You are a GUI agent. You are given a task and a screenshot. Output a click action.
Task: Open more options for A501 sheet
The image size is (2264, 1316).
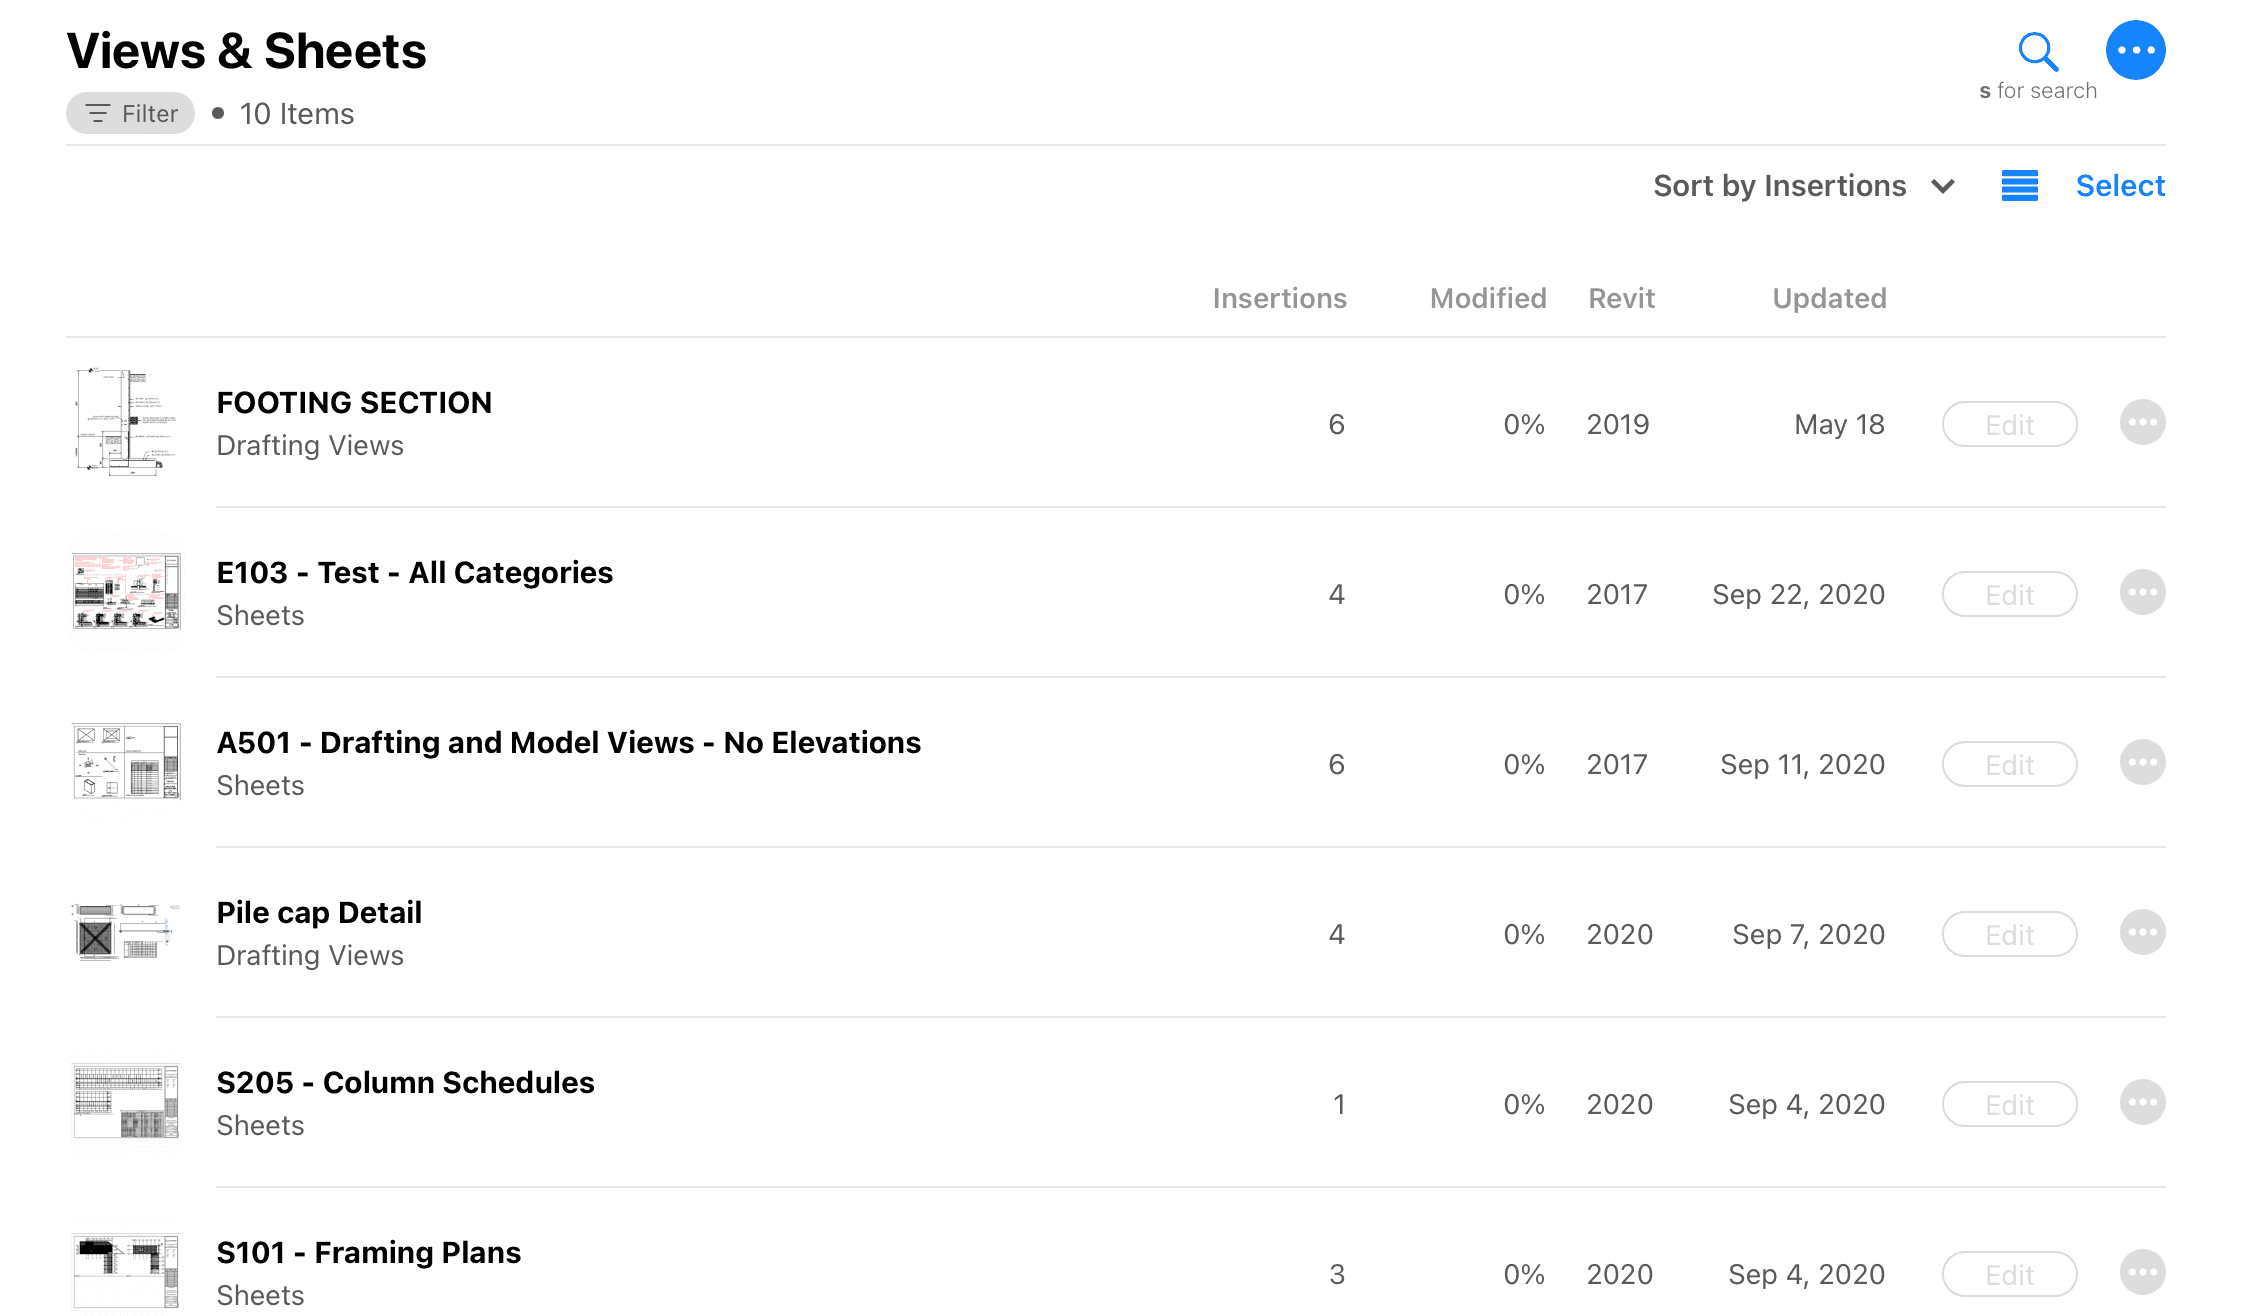point(2142,763)
